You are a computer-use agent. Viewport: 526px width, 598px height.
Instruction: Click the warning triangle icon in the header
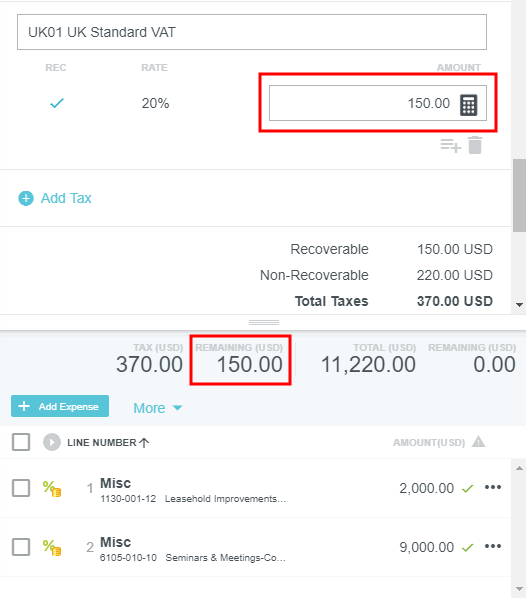(478, 442)
